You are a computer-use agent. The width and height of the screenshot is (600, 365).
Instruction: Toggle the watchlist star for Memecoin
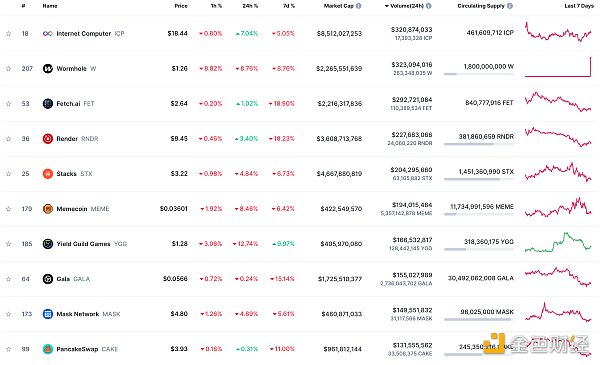(x=8, y=209)
